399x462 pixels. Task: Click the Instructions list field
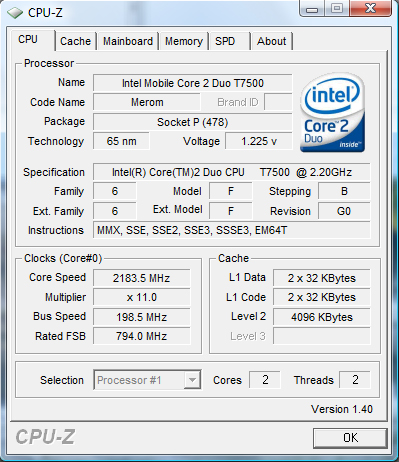[232, 230]
